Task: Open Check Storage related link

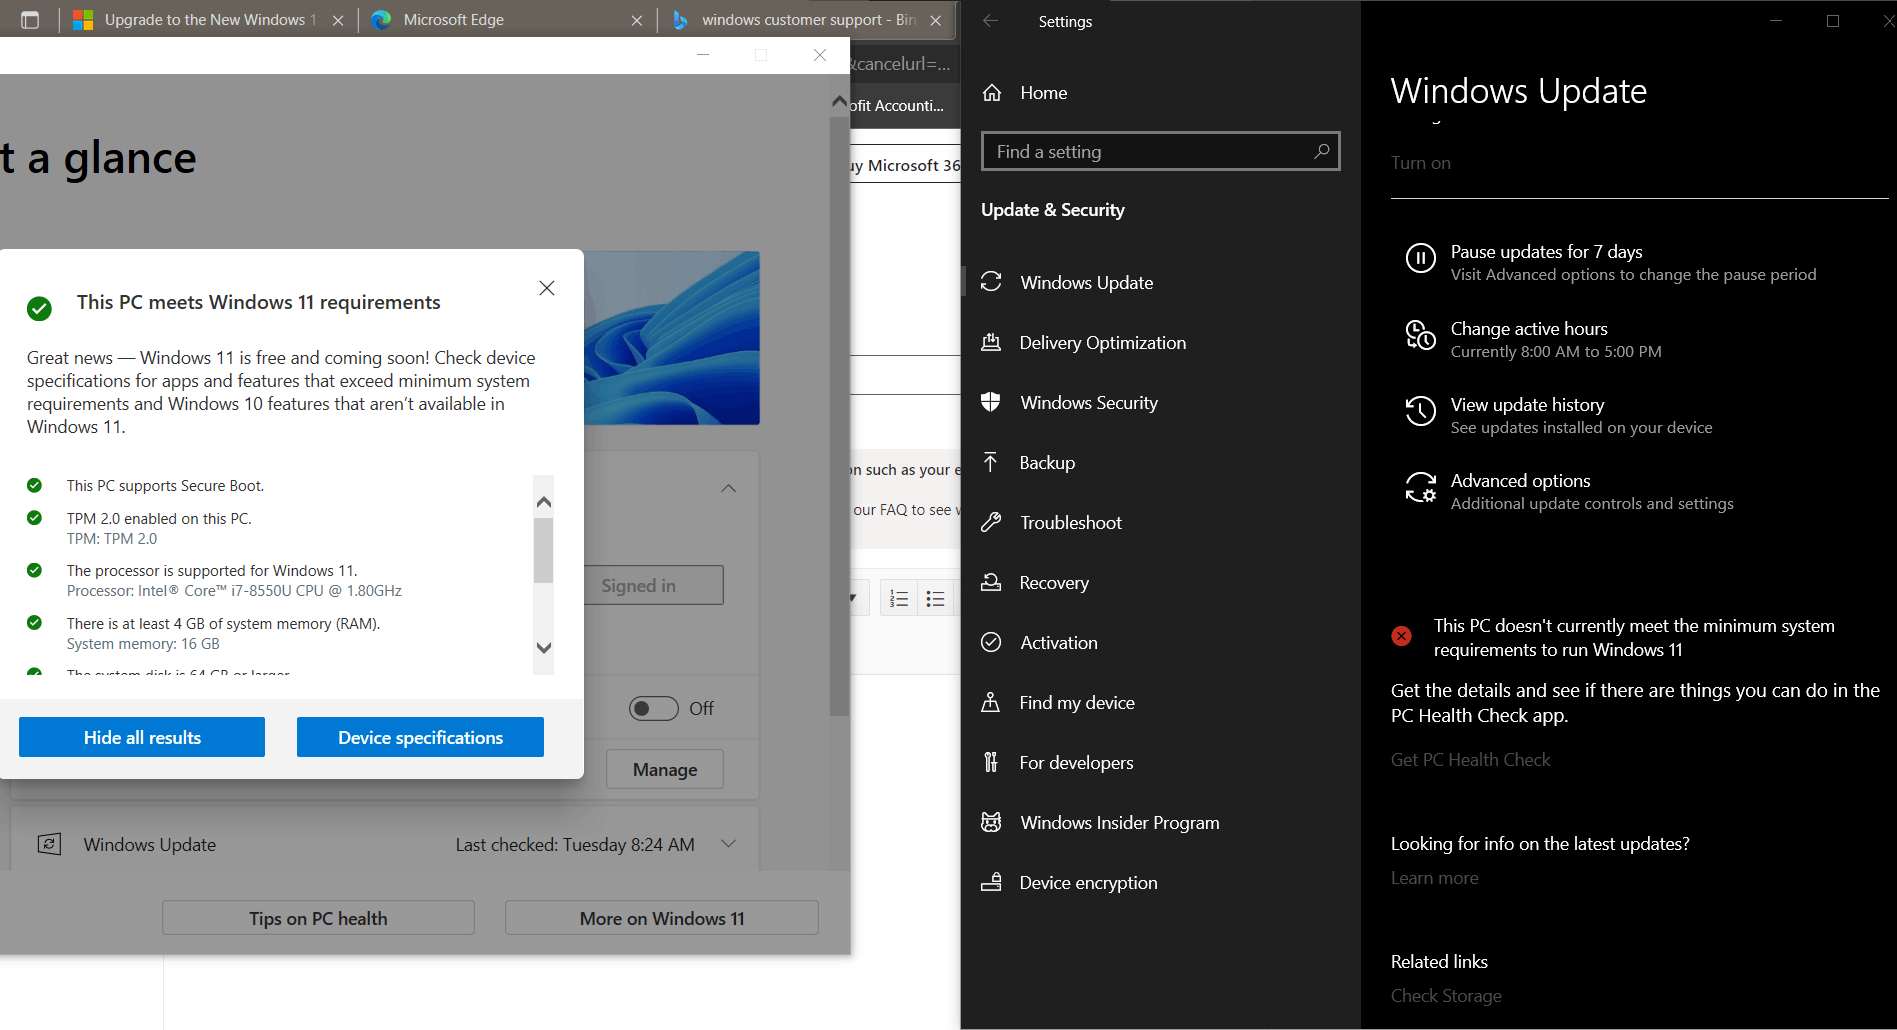Action: click(1446, 996)
